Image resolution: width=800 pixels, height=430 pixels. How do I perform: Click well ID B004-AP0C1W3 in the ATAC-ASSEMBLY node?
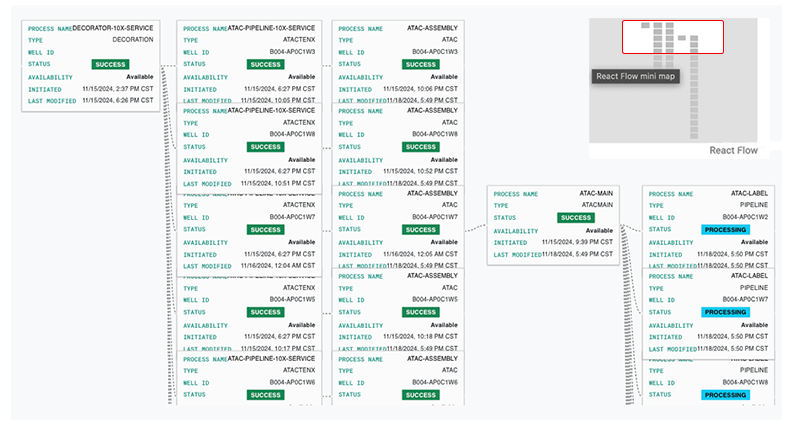point(434,51)
